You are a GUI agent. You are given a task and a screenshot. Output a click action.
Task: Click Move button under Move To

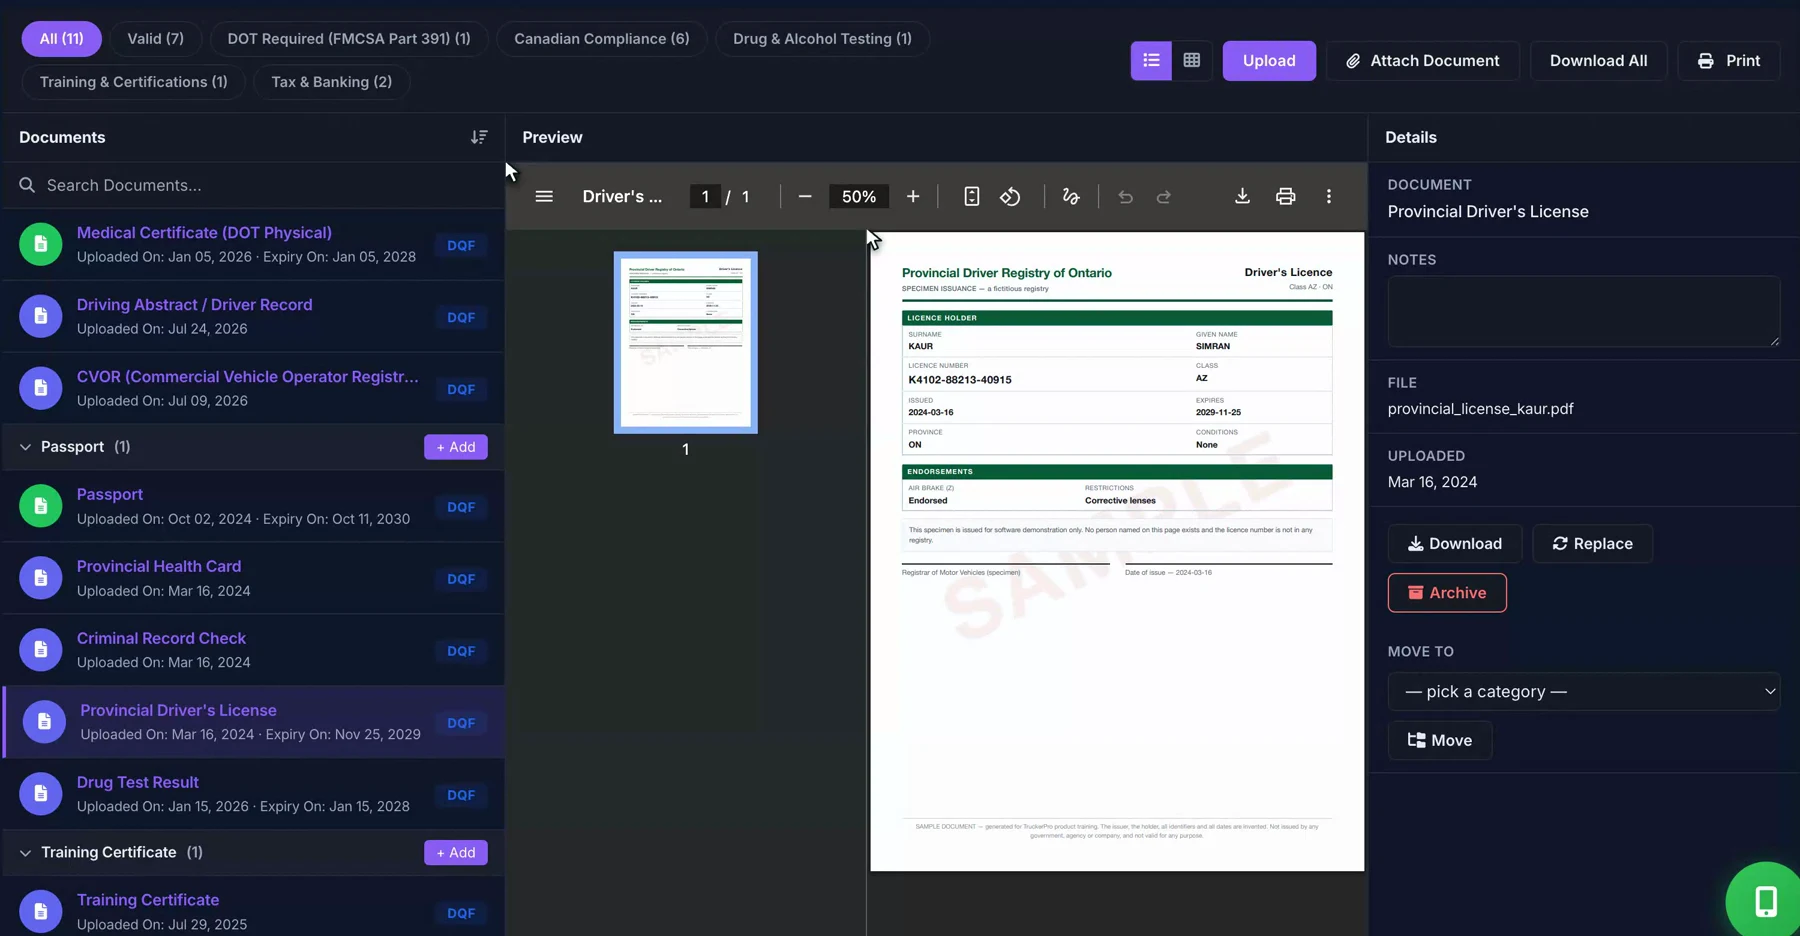1440,741
